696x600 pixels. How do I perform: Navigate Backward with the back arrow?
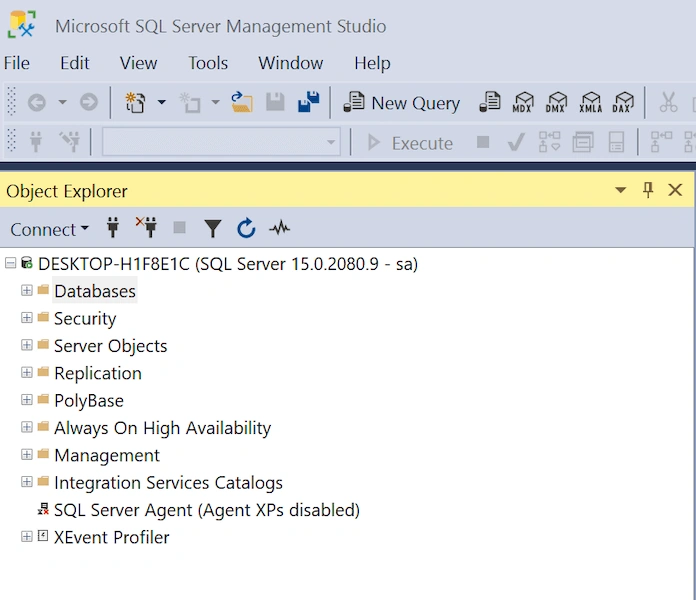37,103
